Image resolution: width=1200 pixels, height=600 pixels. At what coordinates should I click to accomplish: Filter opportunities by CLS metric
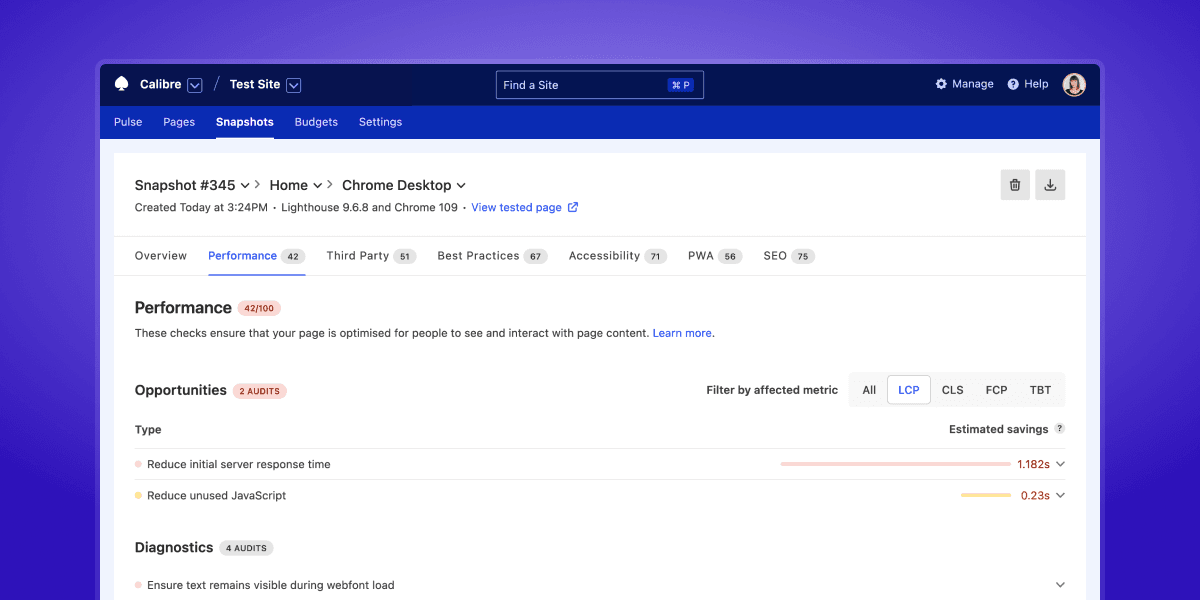tap(952, 390)
